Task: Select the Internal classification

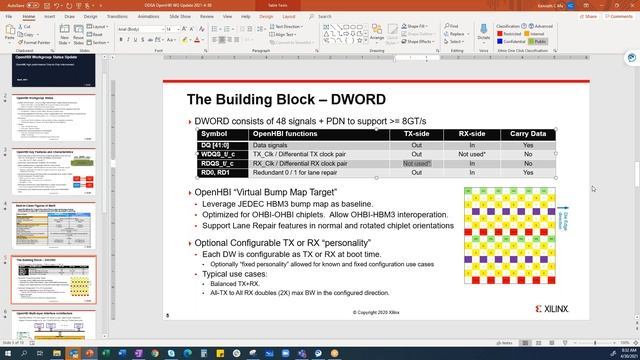Action: [534, 34]
